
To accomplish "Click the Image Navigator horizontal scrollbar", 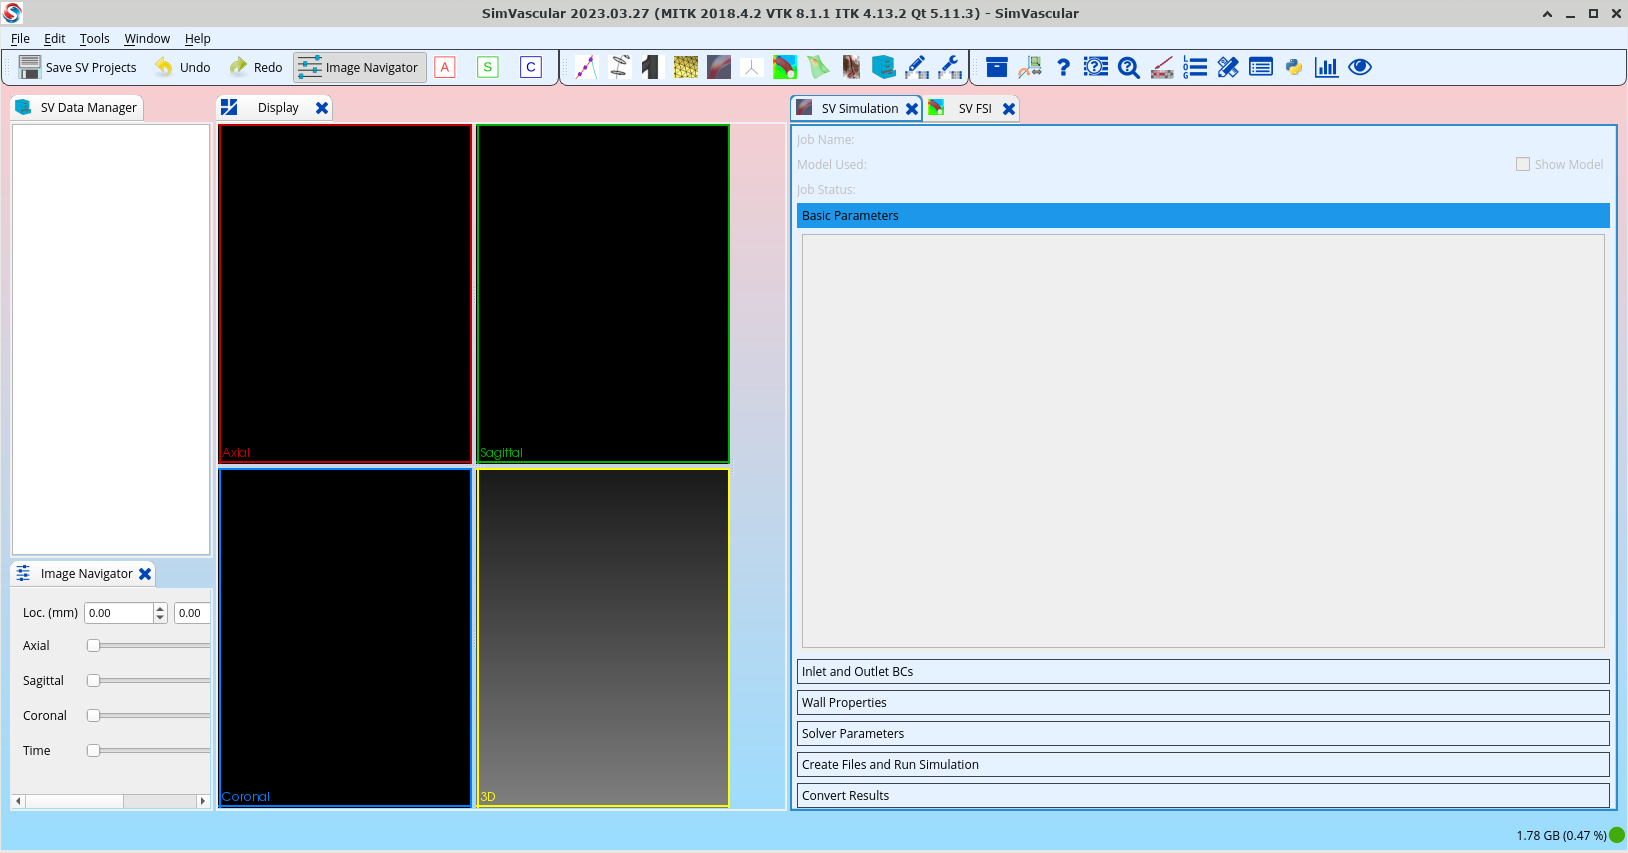I will (110, 801).
